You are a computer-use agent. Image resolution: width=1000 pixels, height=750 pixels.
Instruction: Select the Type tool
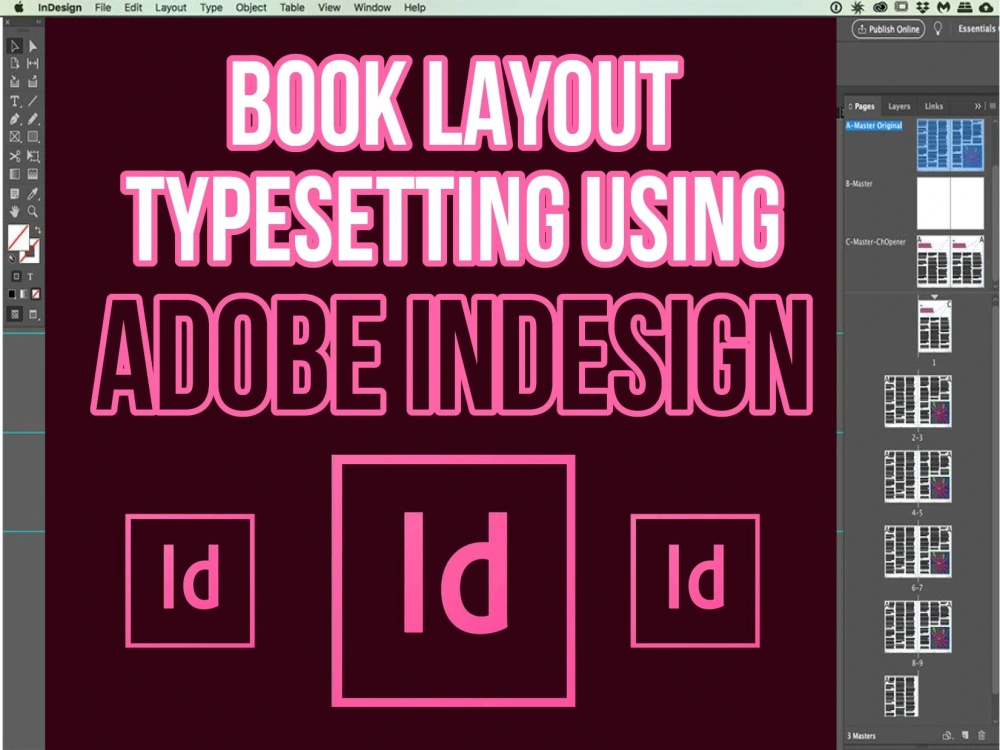(15, 101)
